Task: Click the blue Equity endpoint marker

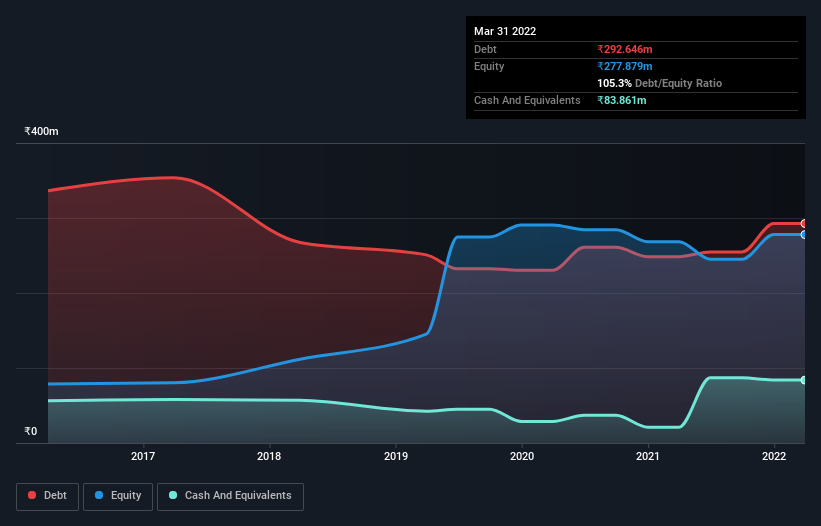Action: pos(804,234)
